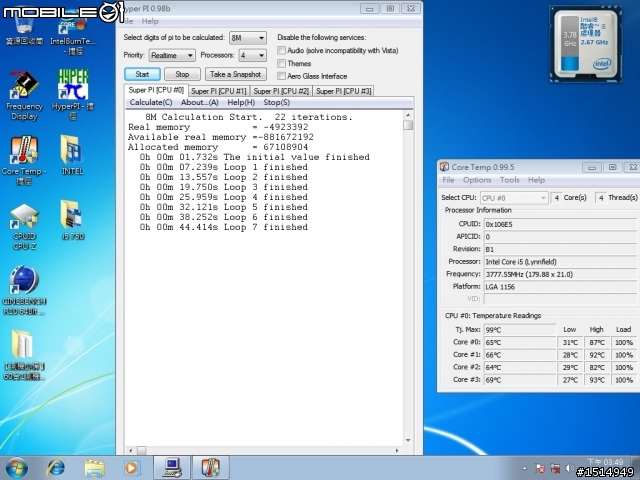Open the Priority Realtime dropdown
The height and width of the screenshot is (480, 640).
pos(172,55)
